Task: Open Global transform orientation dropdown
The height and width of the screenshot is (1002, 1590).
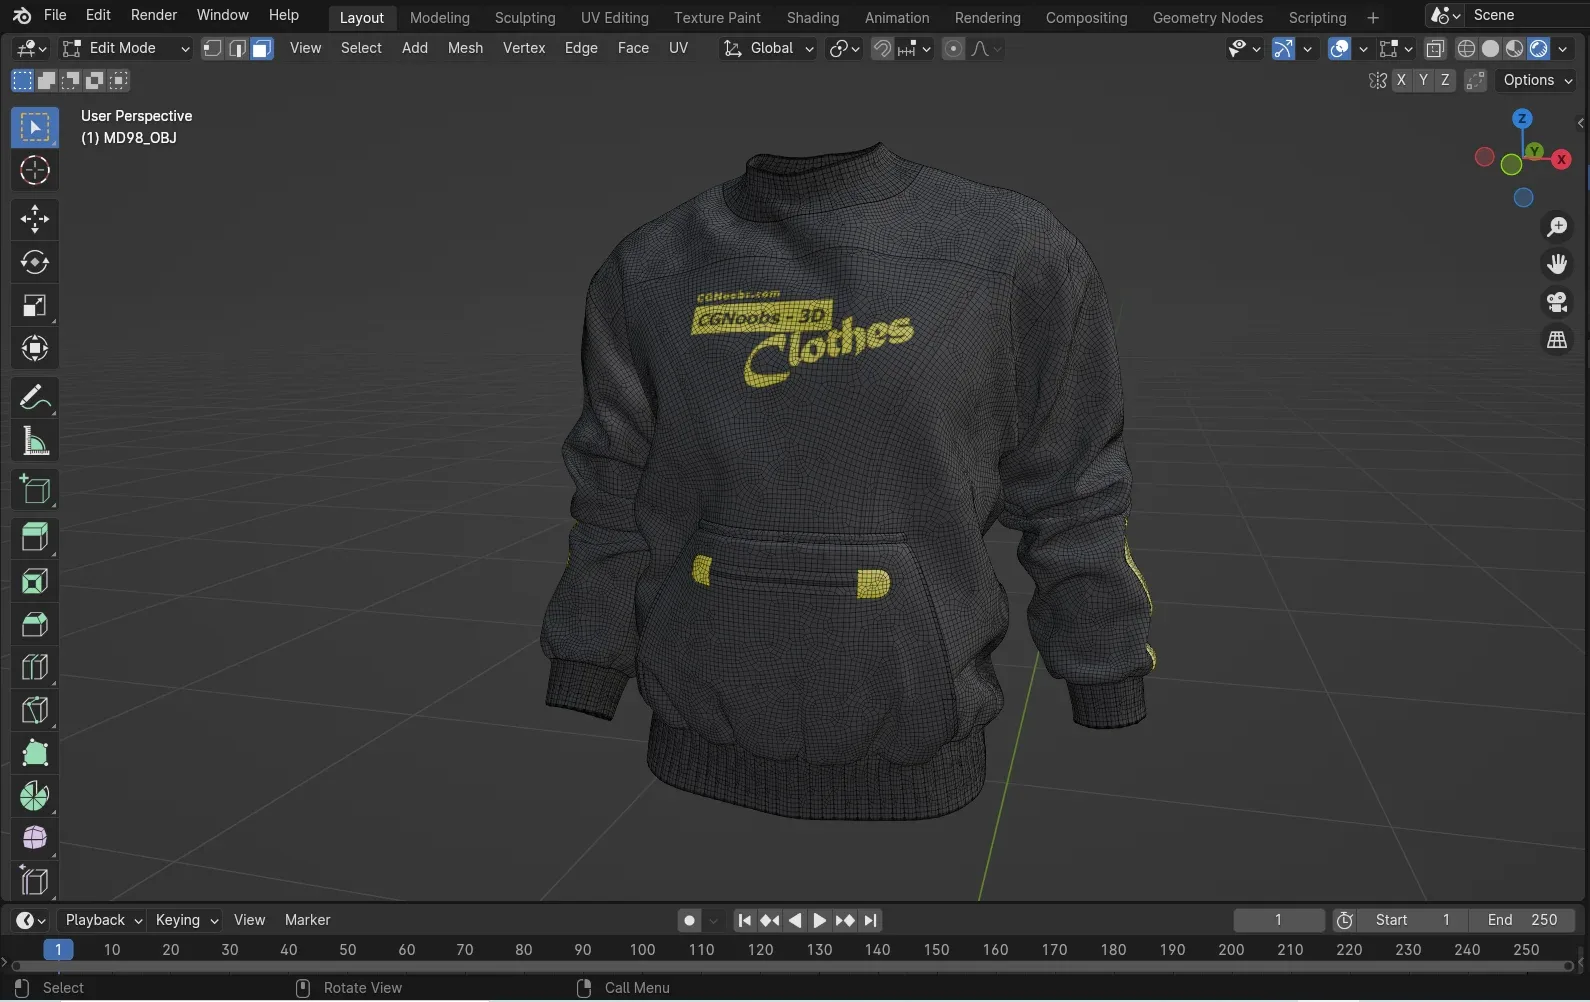Action: tap(768, 48)
